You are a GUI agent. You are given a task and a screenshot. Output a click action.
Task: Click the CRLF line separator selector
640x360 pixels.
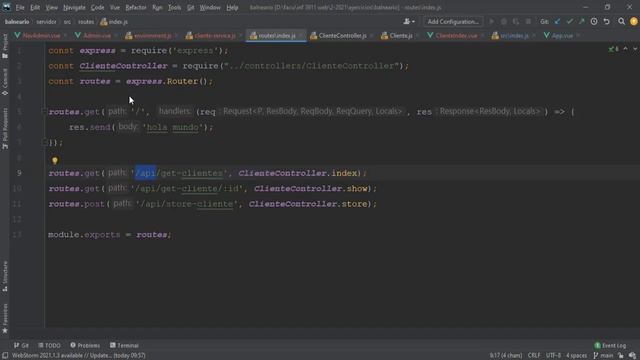coord(533,356)
